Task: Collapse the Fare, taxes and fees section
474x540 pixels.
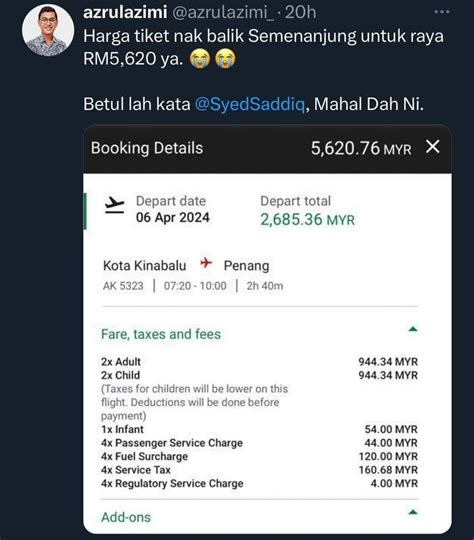Action: pos(413,330)
